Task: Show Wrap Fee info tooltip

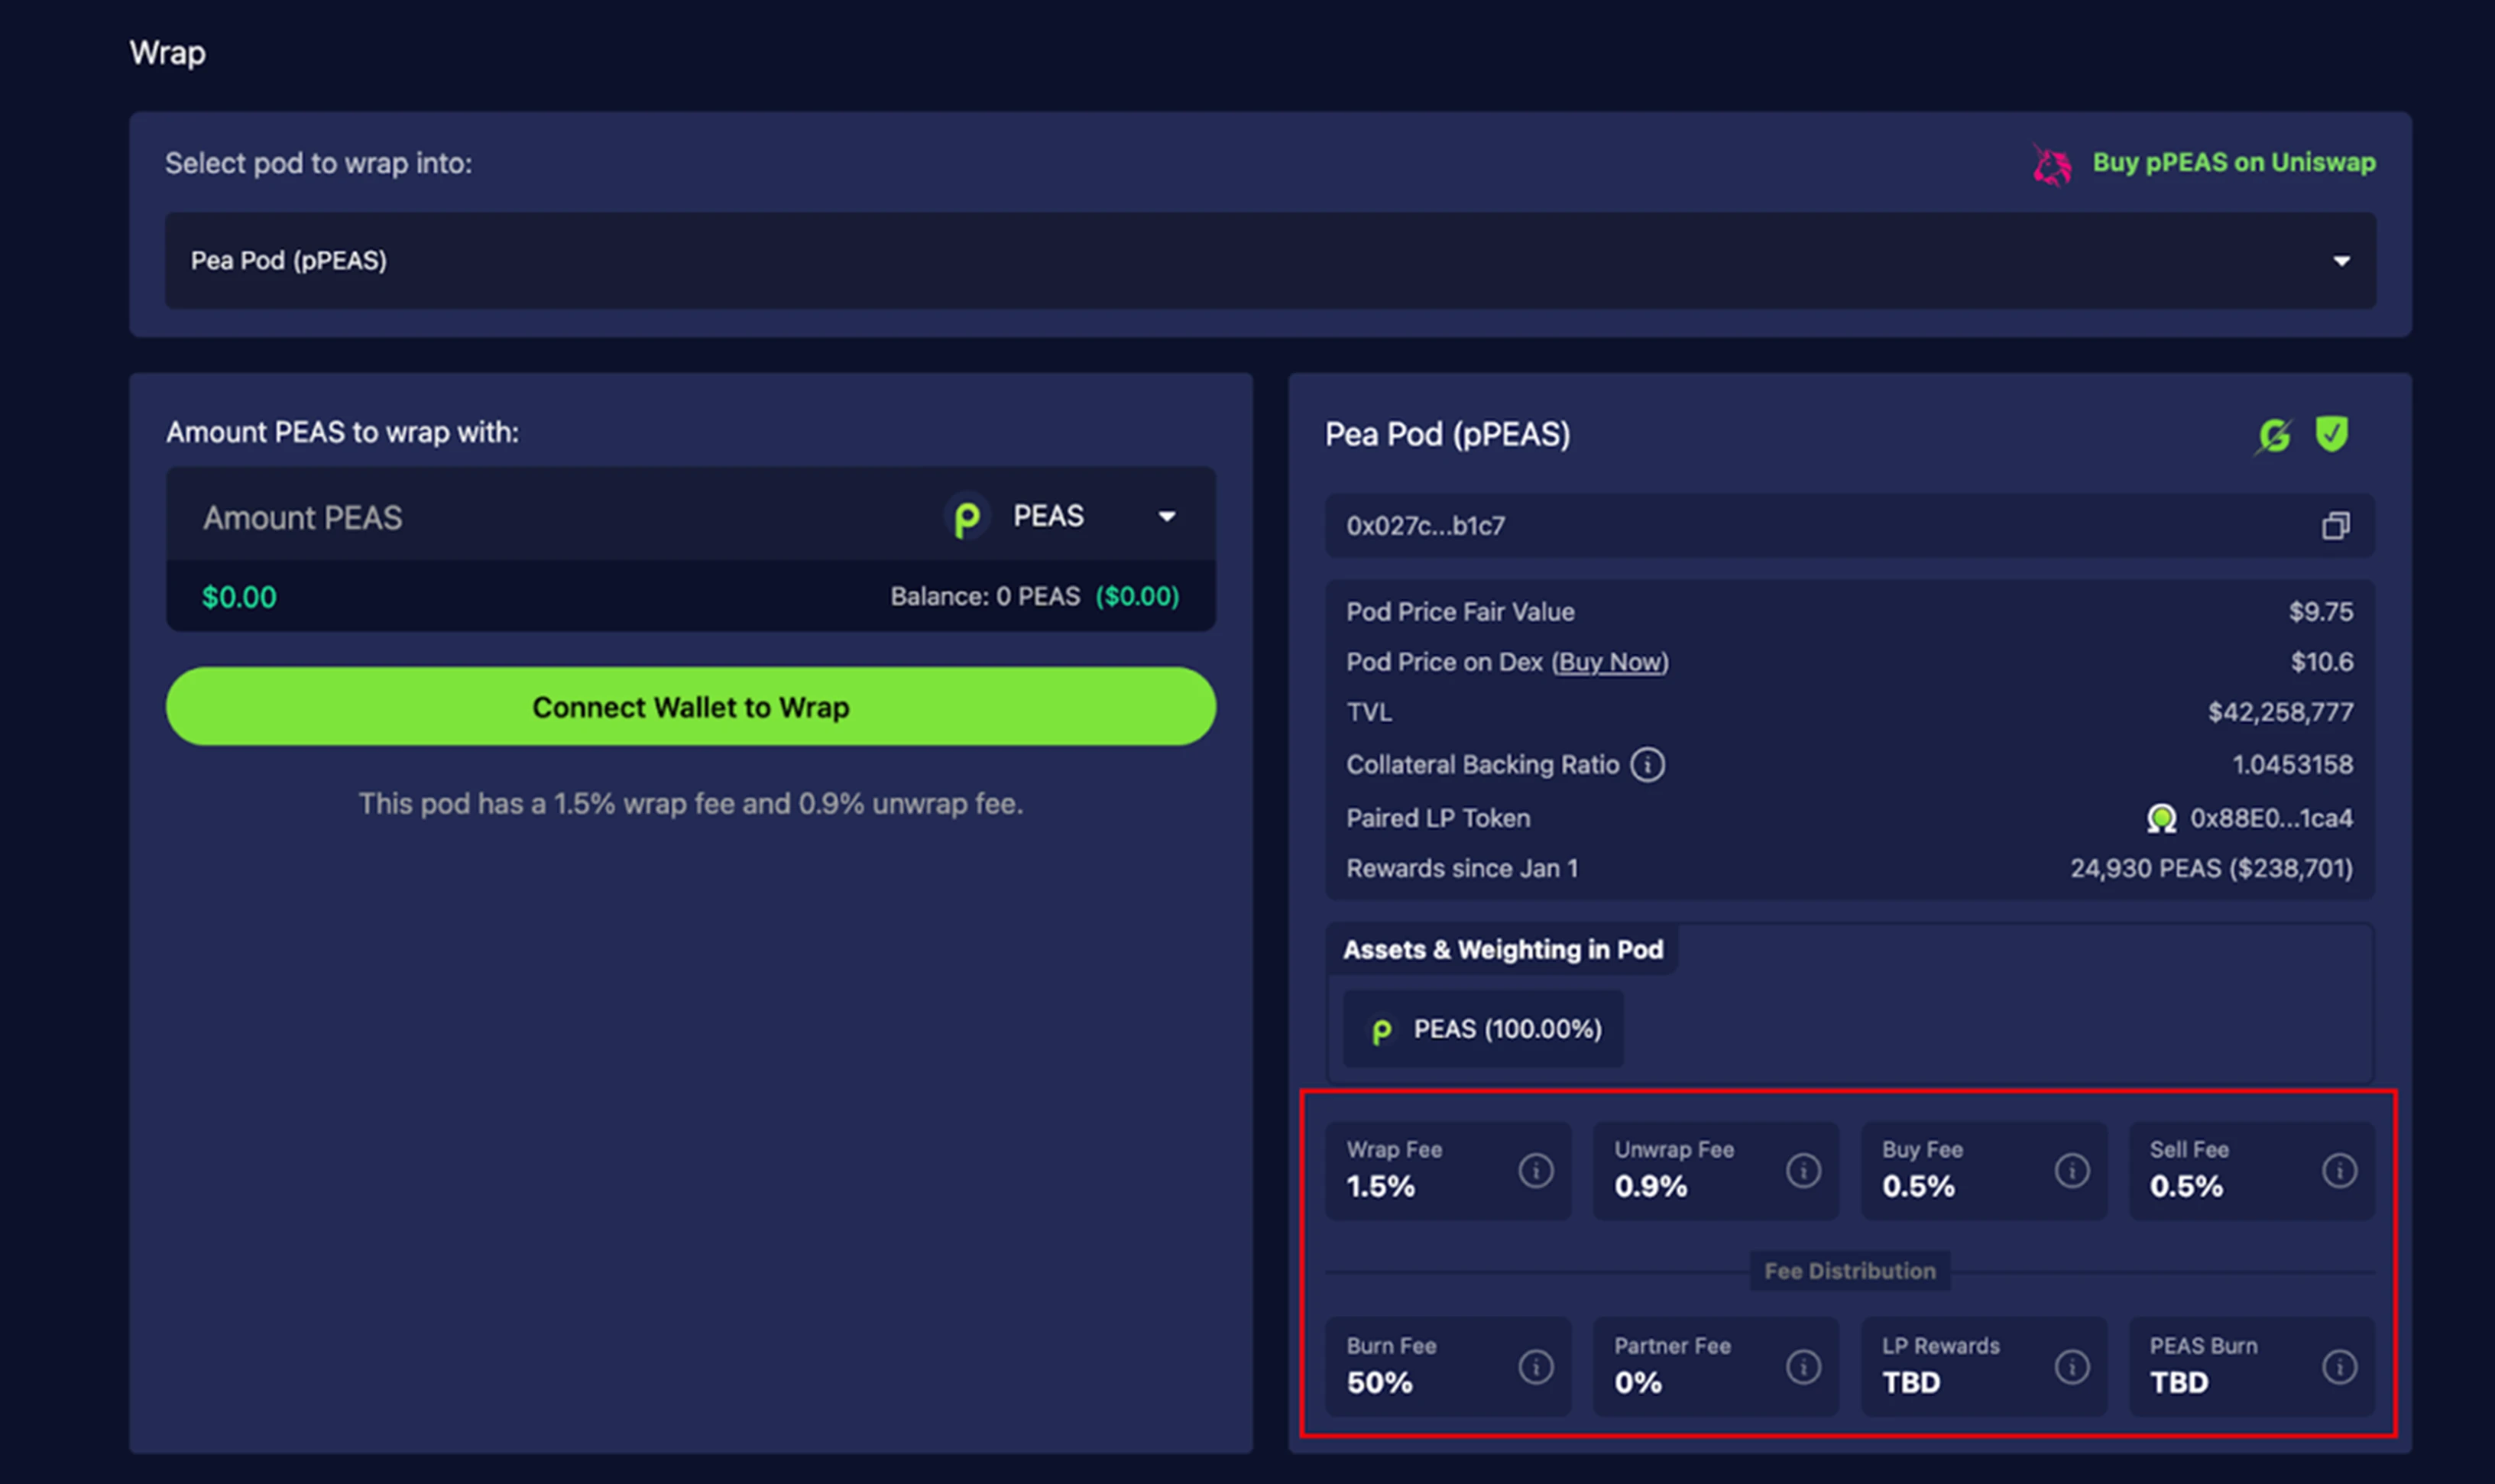Action: click(1536, 1170)
